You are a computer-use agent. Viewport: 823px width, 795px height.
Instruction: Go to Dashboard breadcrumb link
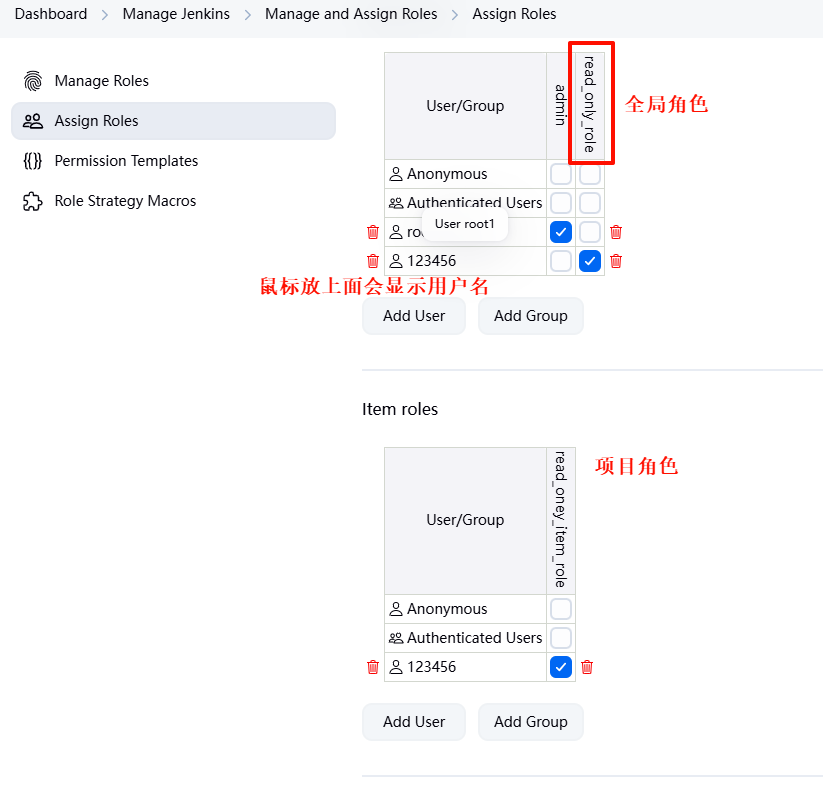point(51,14)
